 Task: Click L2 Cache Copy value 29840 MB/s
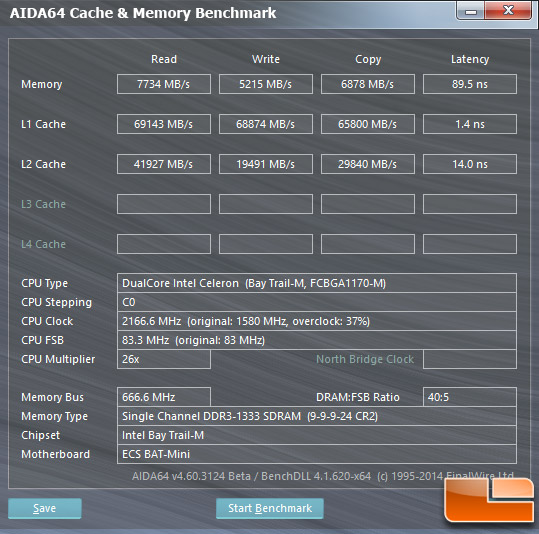point(368,164)
